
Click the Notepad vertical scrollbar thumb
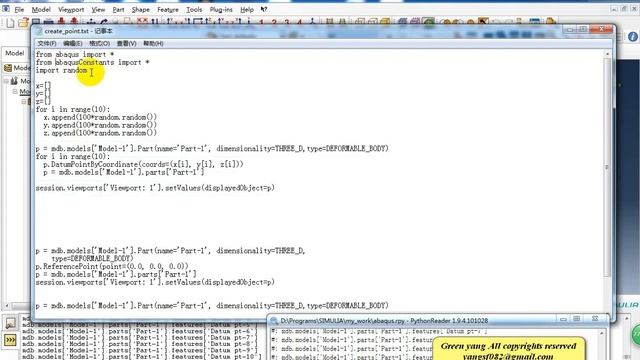[x=607, y=167]
